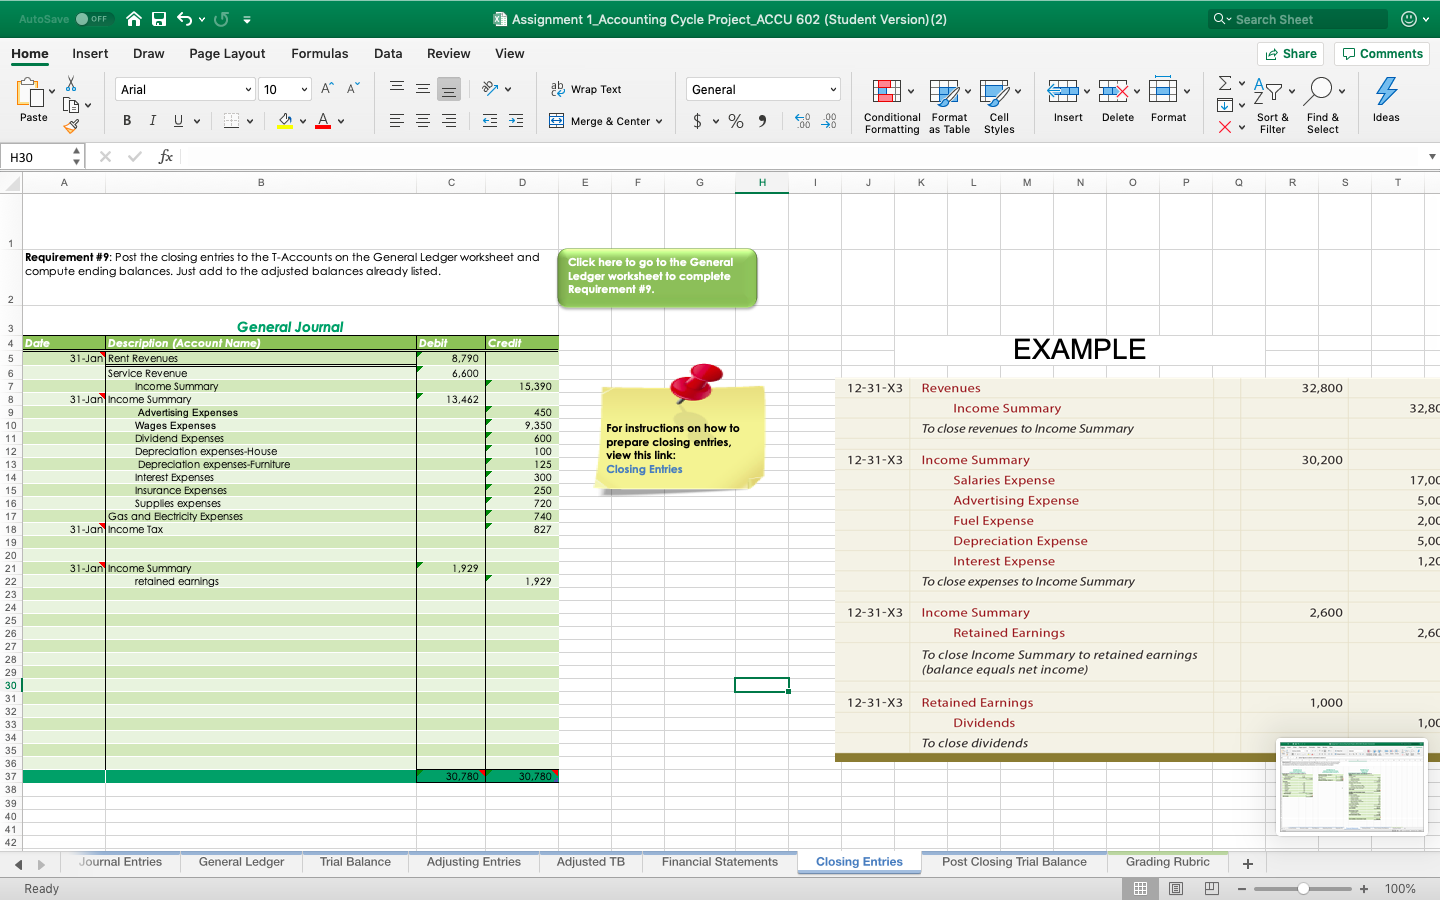Image resolution: width=1440 pixels, height=900 pixels.
Task: Toggle right text alignment
Action: (x=449, y=121)
